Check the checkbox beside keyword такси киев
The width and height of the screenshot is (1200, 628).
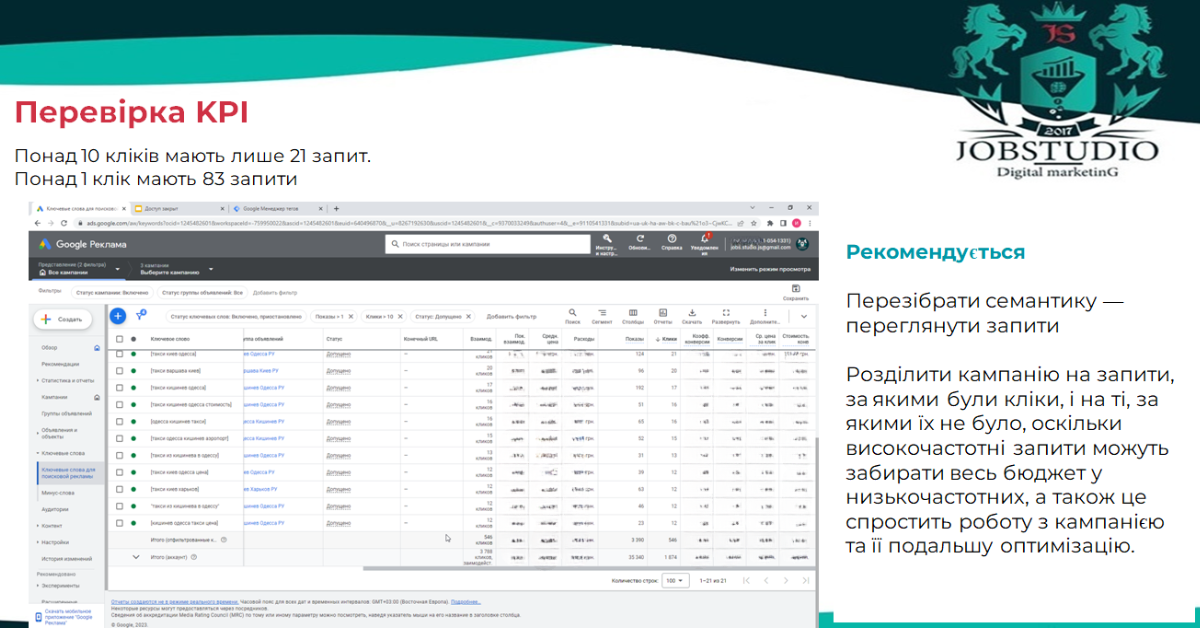(119, 354)
